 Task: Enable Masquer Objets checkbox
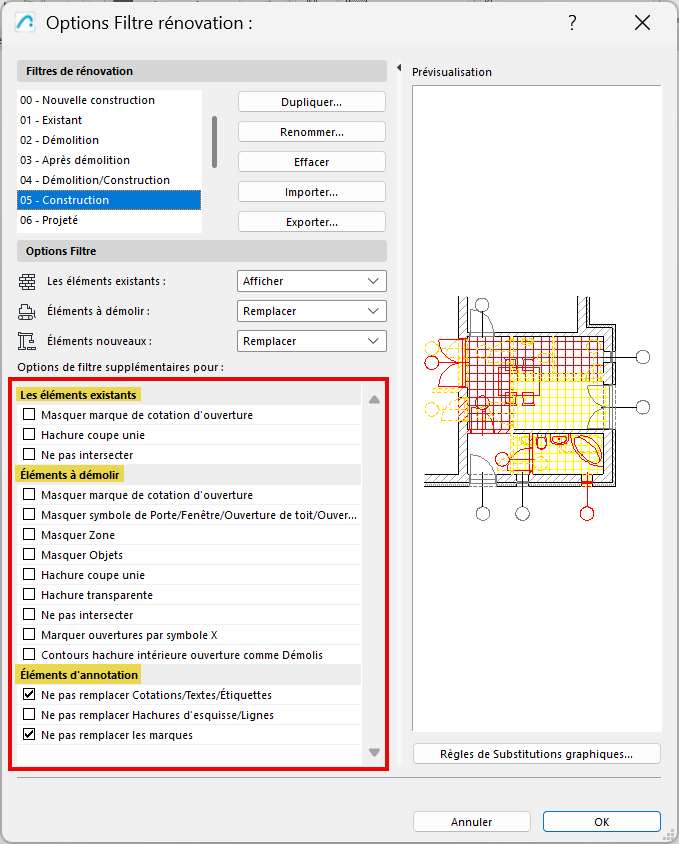(29, 554)
